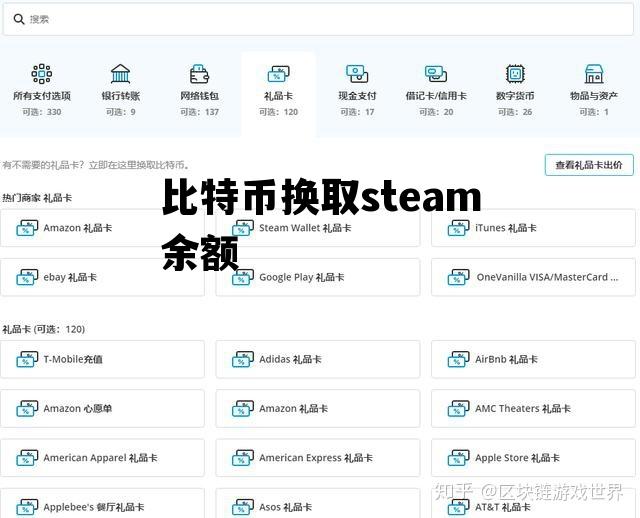This screenshot has width=640, height=518.
Task: Select AMC Theaters 礼品卡 label text
Action: coord(523,409)
